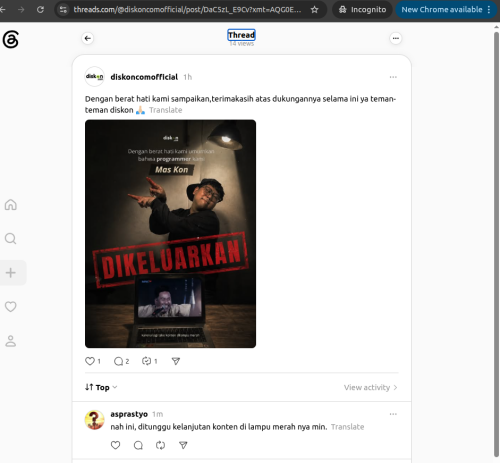
Task: Reload the page in Chrome
Action: 40,10
